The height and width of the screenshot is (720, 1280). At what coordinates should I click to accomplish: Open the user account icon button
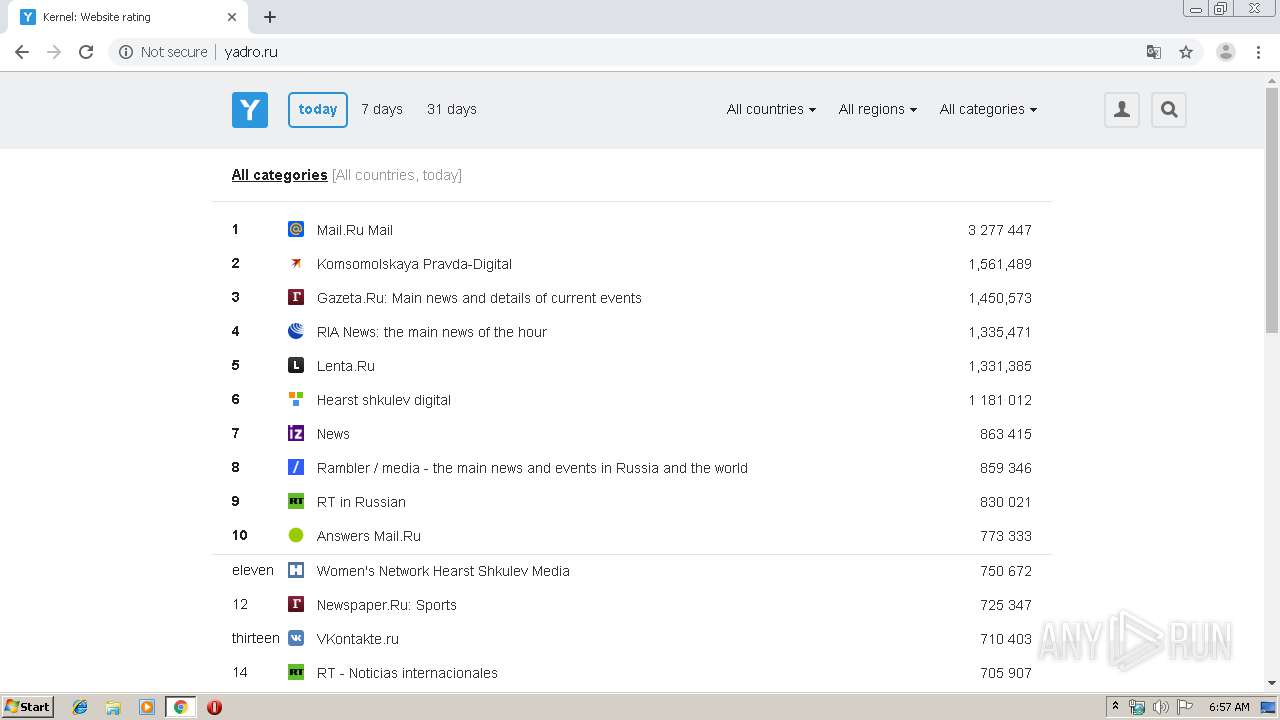(x=1122, y=110)
